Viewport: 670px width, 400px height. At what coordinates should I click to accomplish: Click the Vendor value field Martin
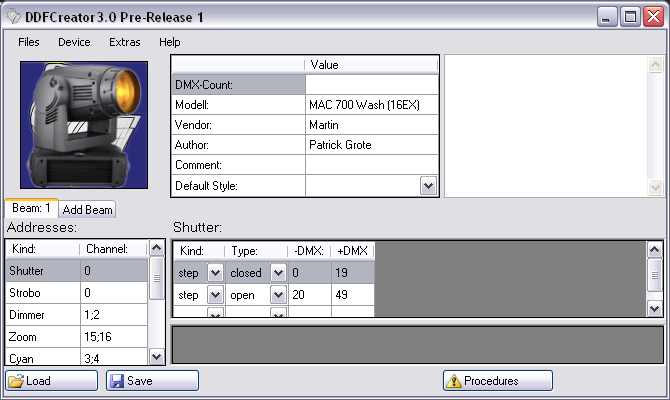coord(371,125)
